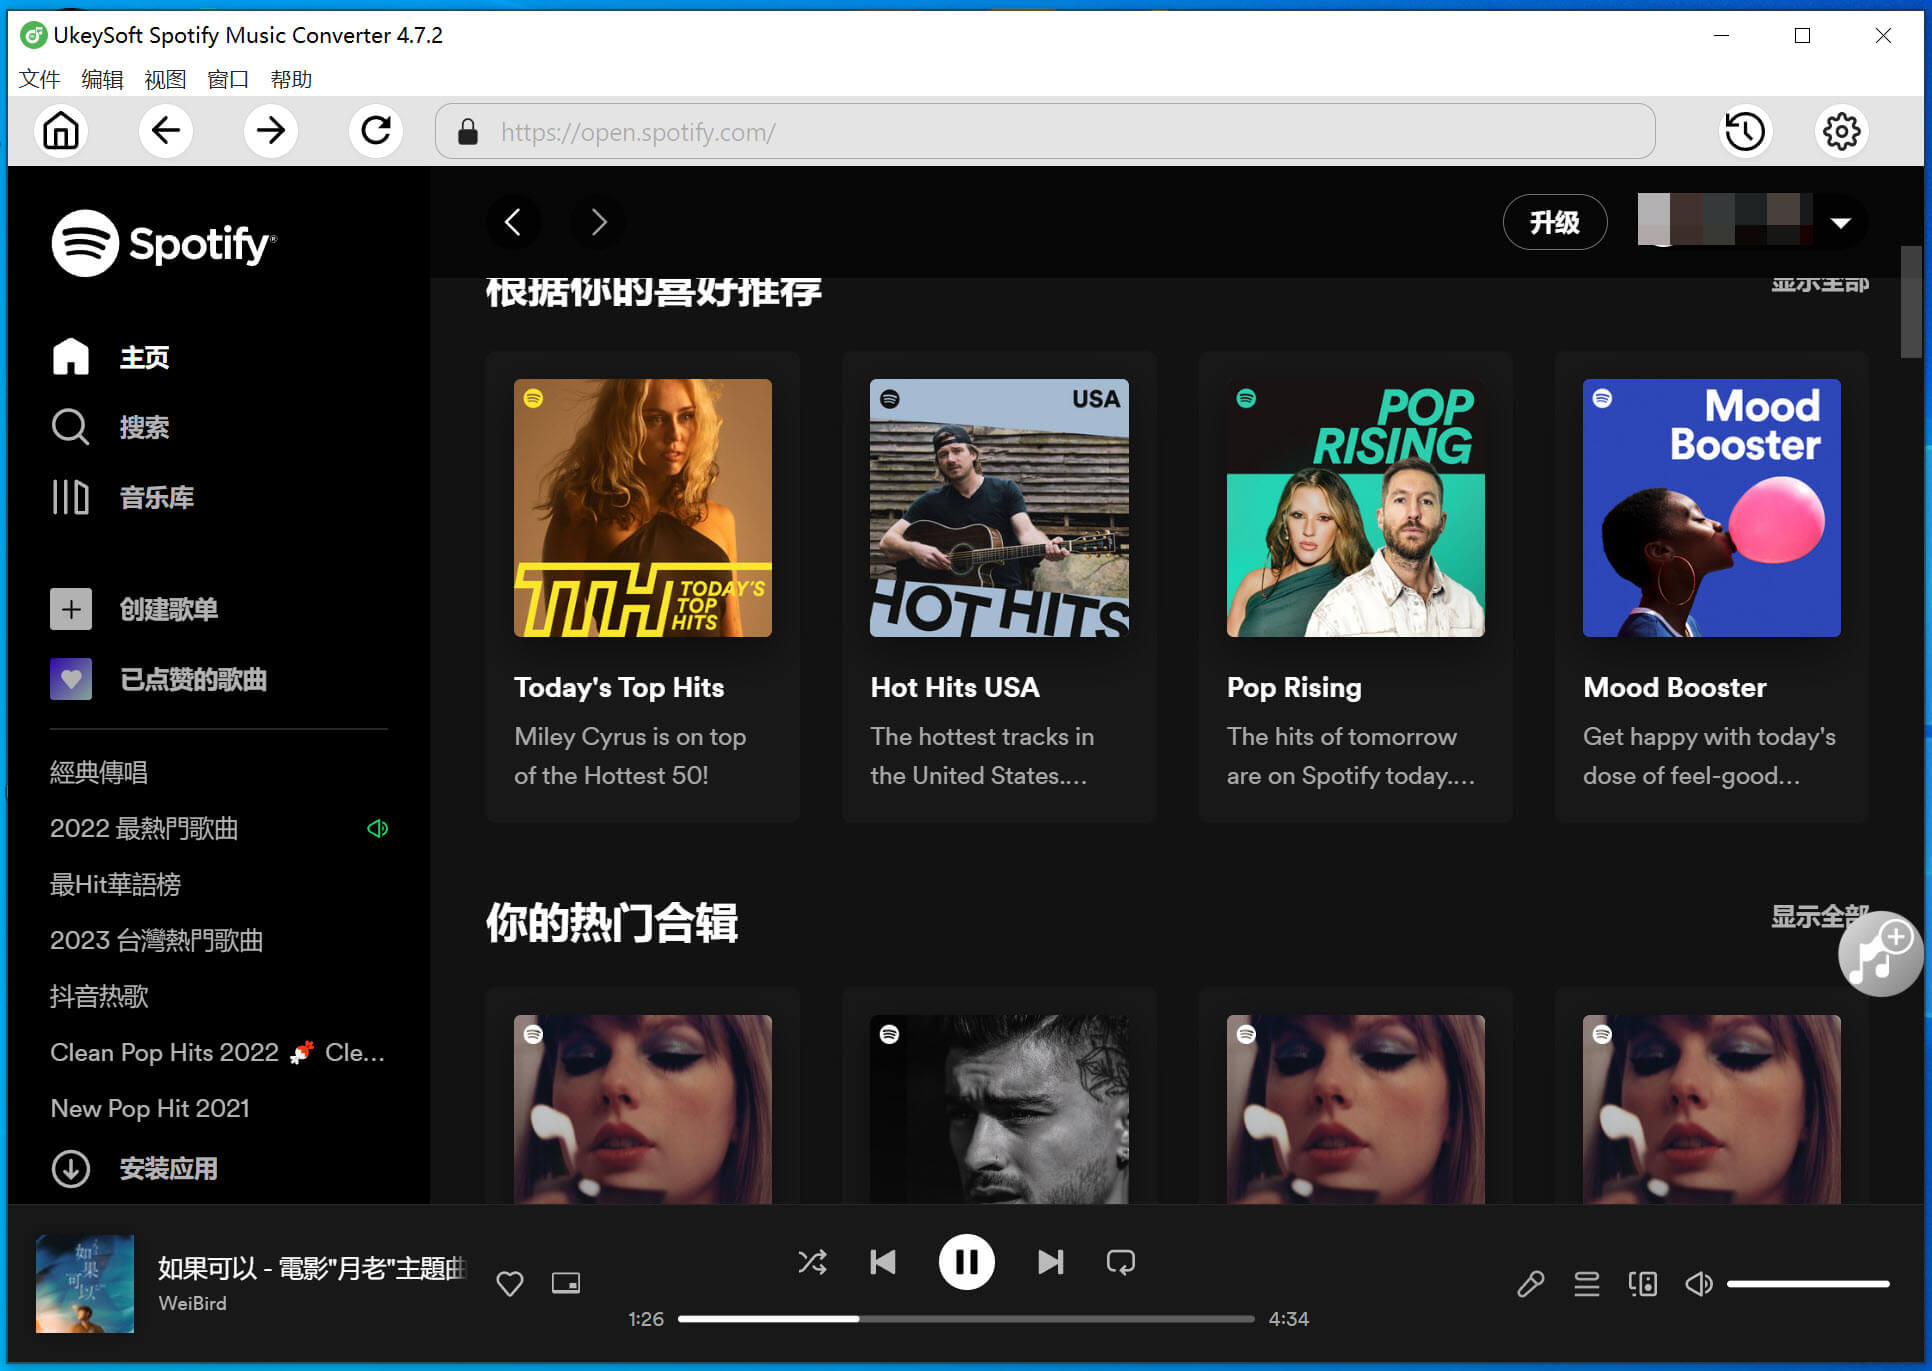Reload the page with the refresh icon

pos(376,131)
